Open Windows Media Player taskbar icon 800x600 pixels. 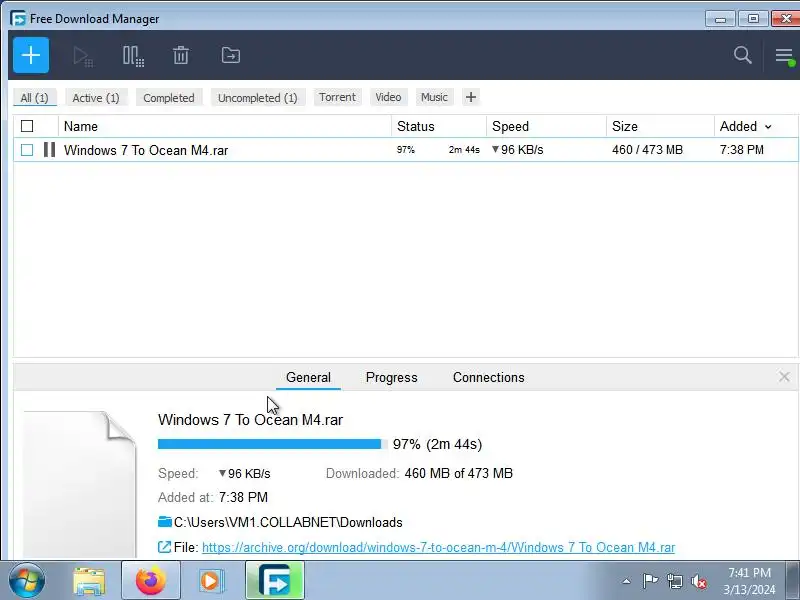click(212, 581)
